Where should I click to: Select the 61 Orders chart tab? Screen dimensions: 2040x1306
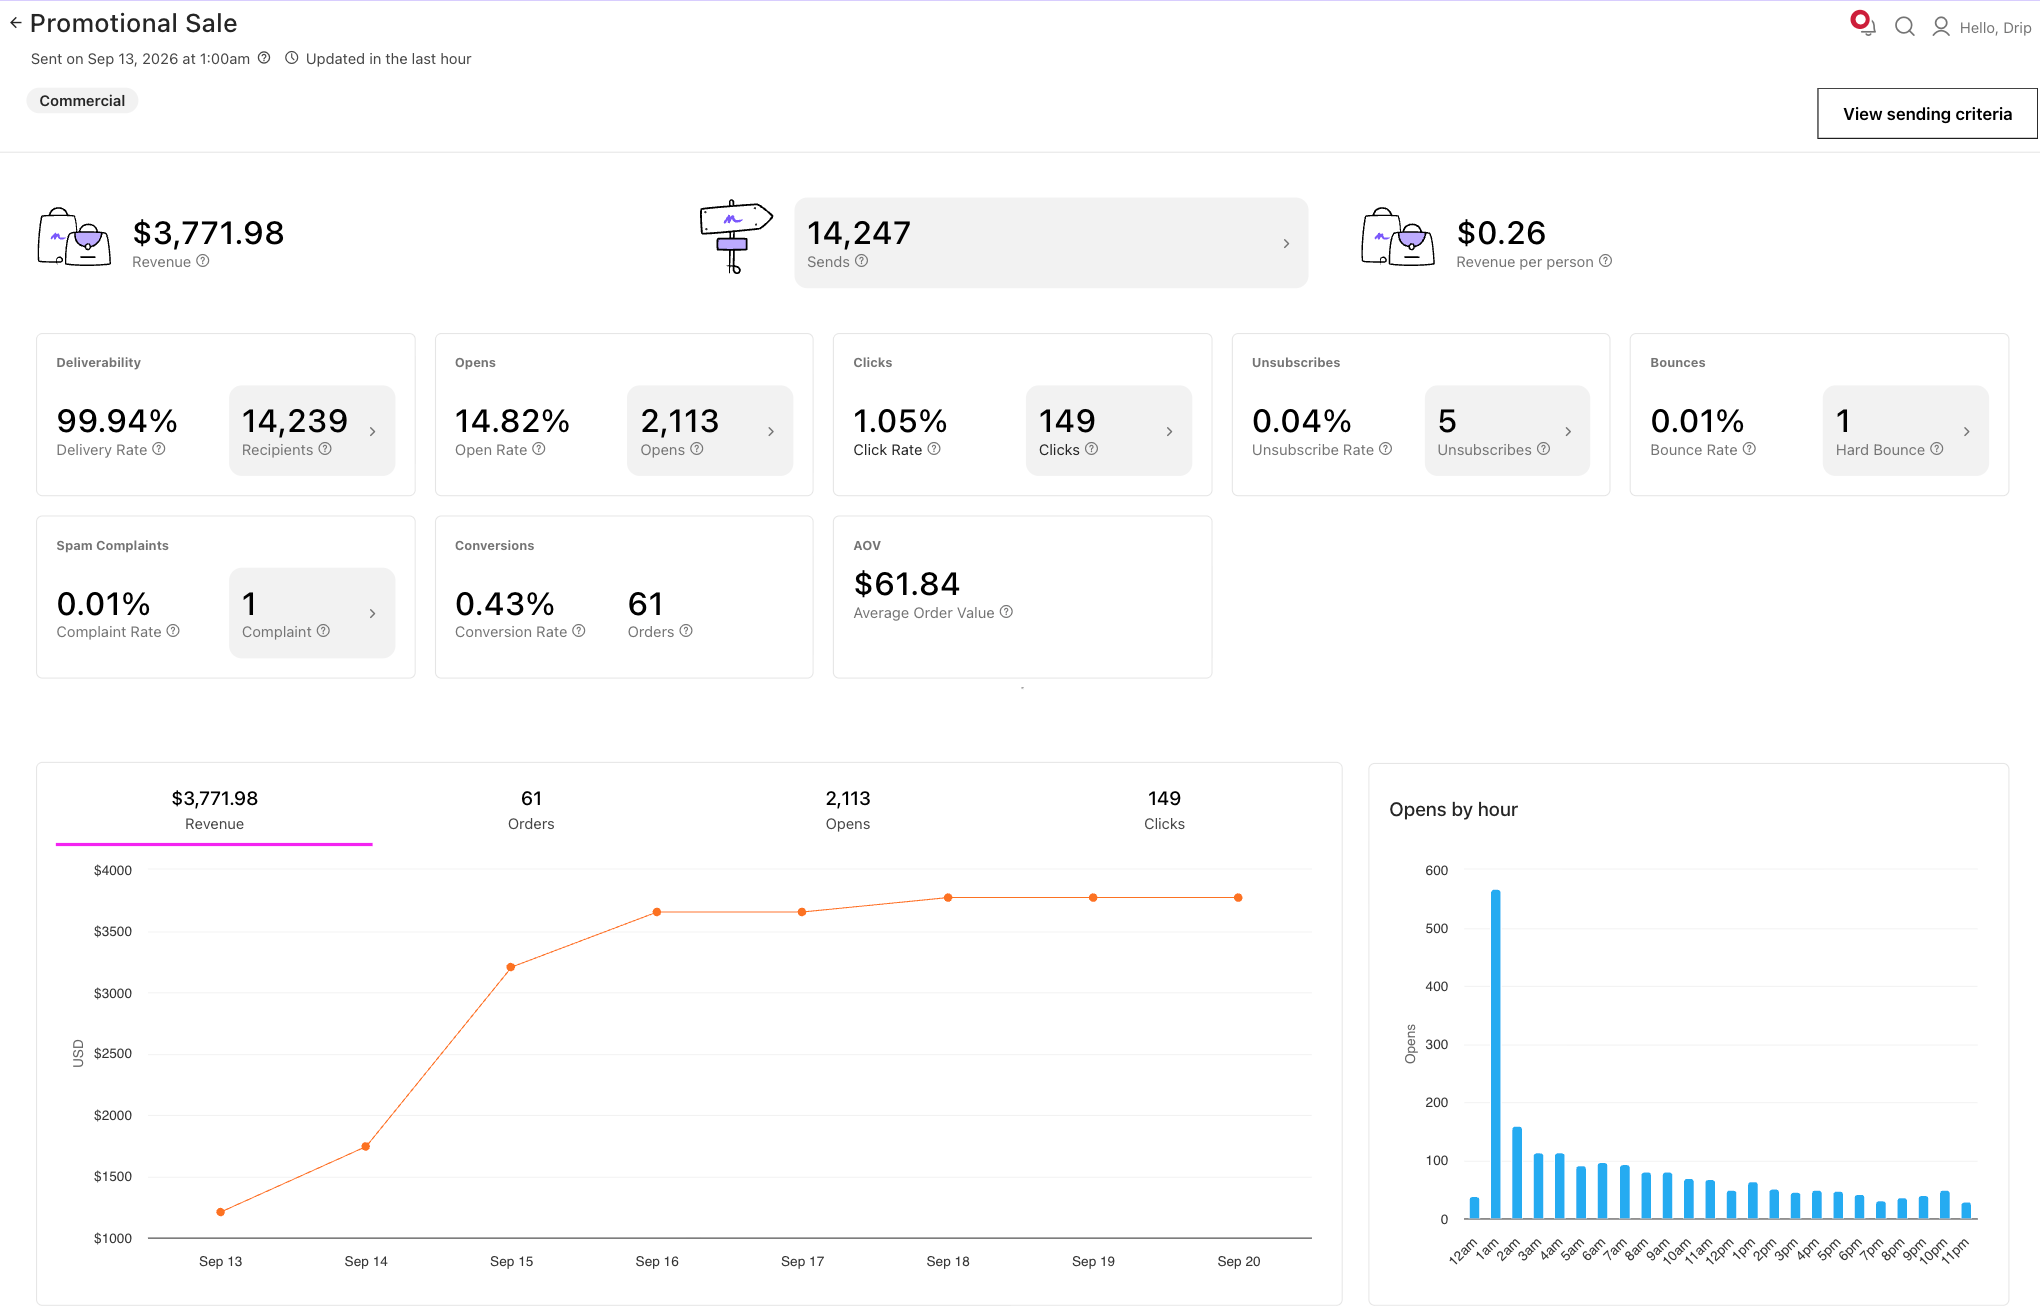531,811
